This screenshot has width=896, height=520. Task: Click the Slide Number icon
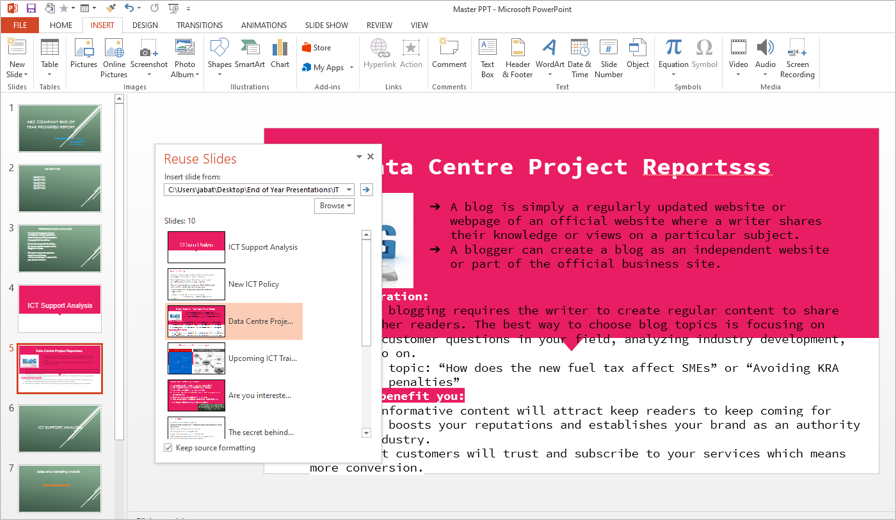(x=608, y=55)
